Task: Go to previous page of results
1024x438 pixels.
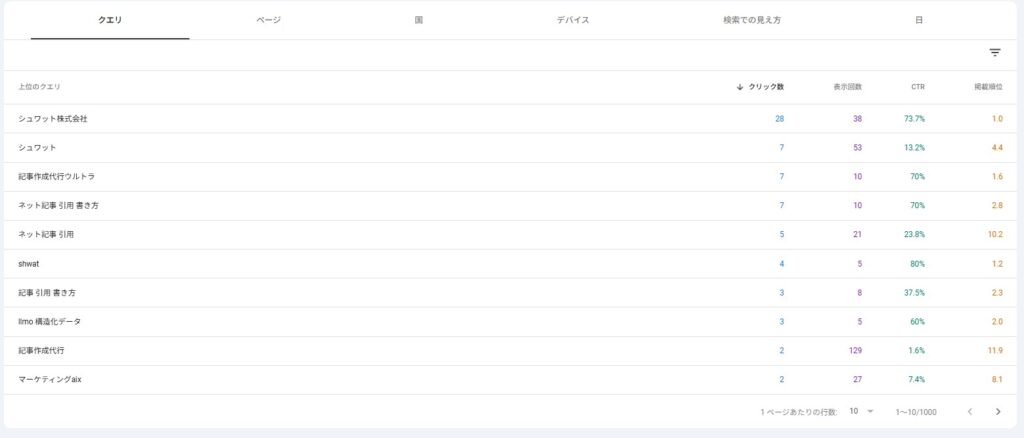Action: pos(969,411)
